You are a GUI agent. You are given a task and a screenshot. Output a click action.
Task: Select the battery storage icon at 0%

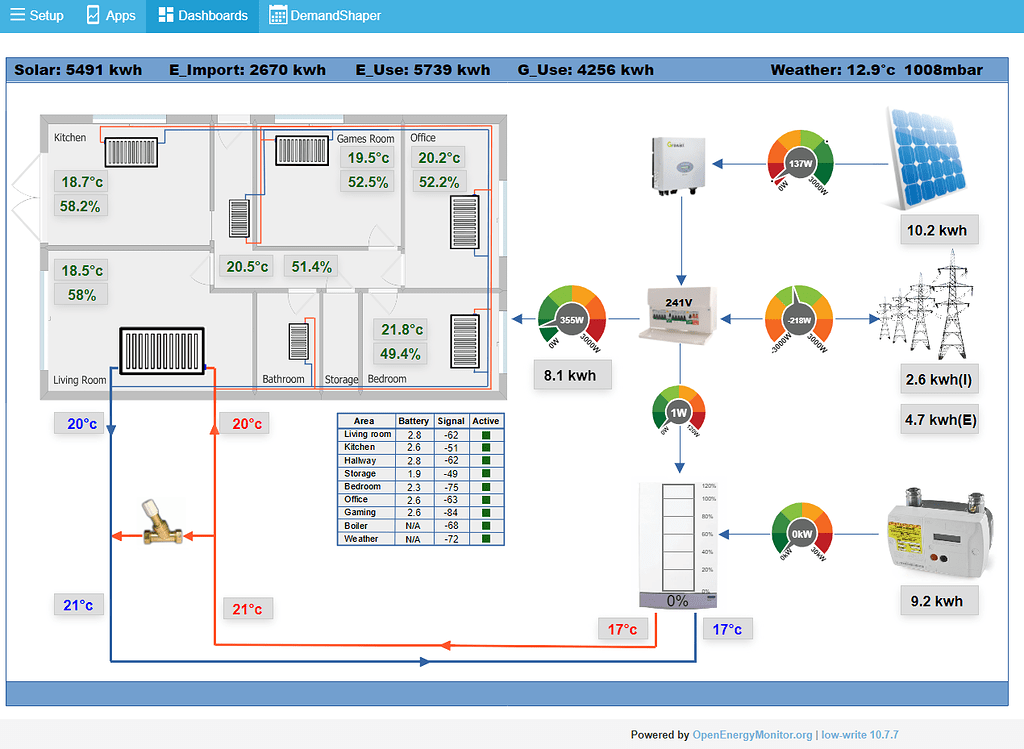click(676, 540)
